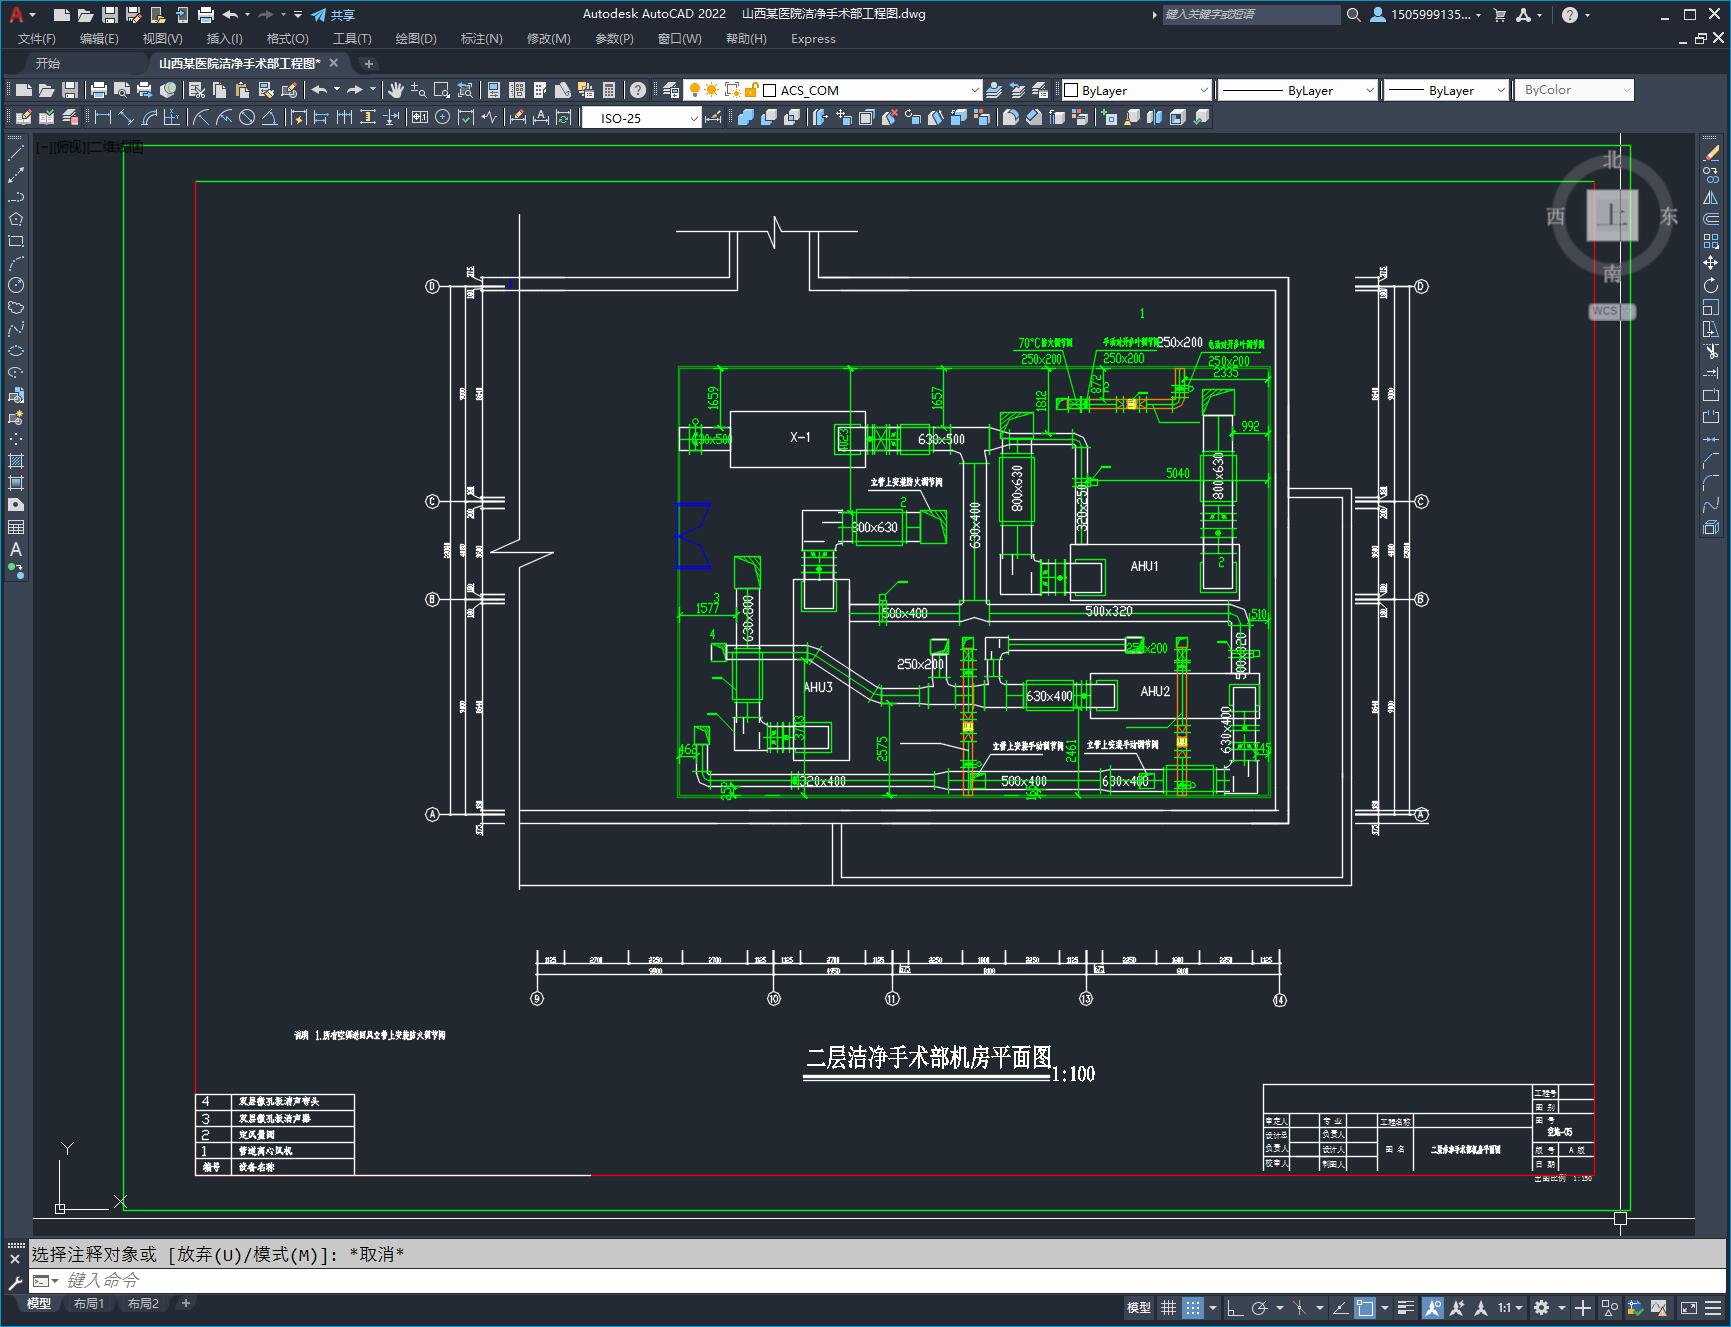The height and width of the screenshot is (1327, 1731).
Task: Open the lineweight ByLayer dropdown
Action: (1446, 90)
